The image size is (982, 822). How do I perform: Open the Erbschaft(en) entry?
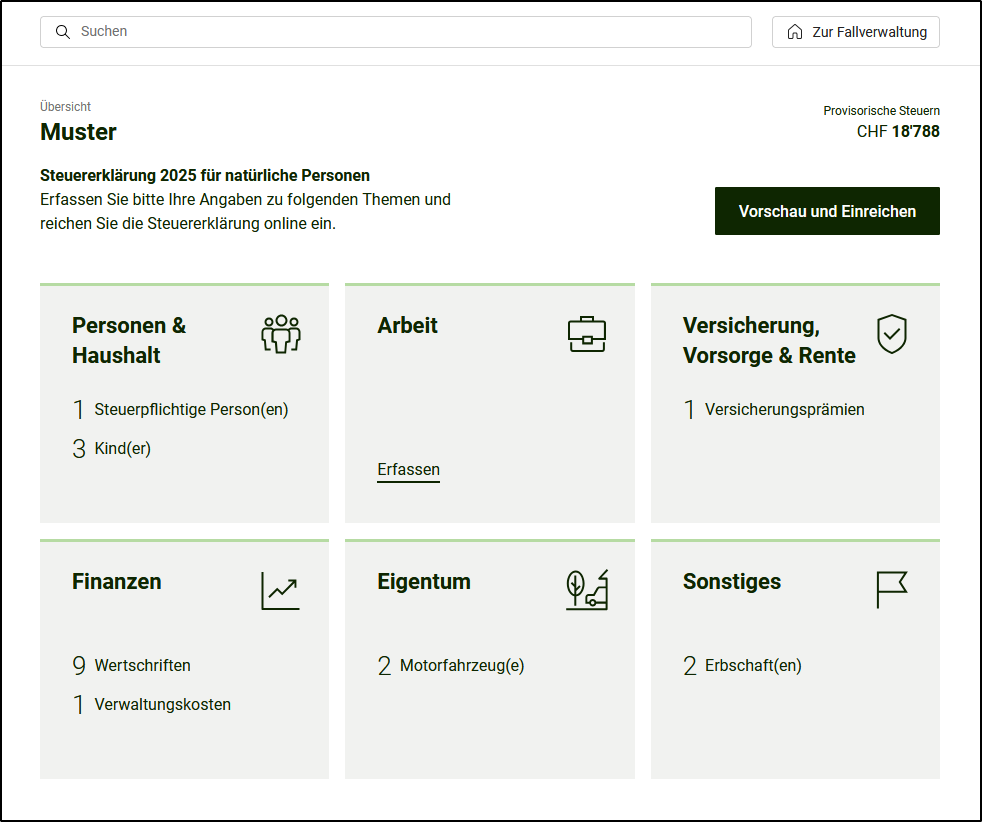click(752, 666)
